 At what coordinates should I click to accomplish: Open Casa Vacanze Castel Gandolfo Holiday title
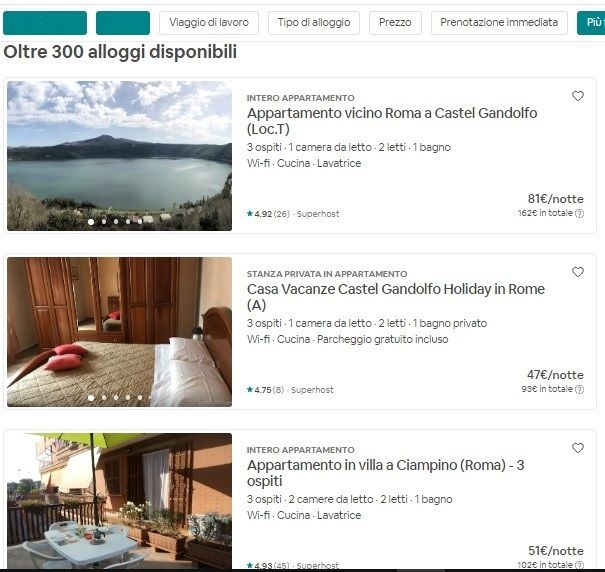pos(396,297)
